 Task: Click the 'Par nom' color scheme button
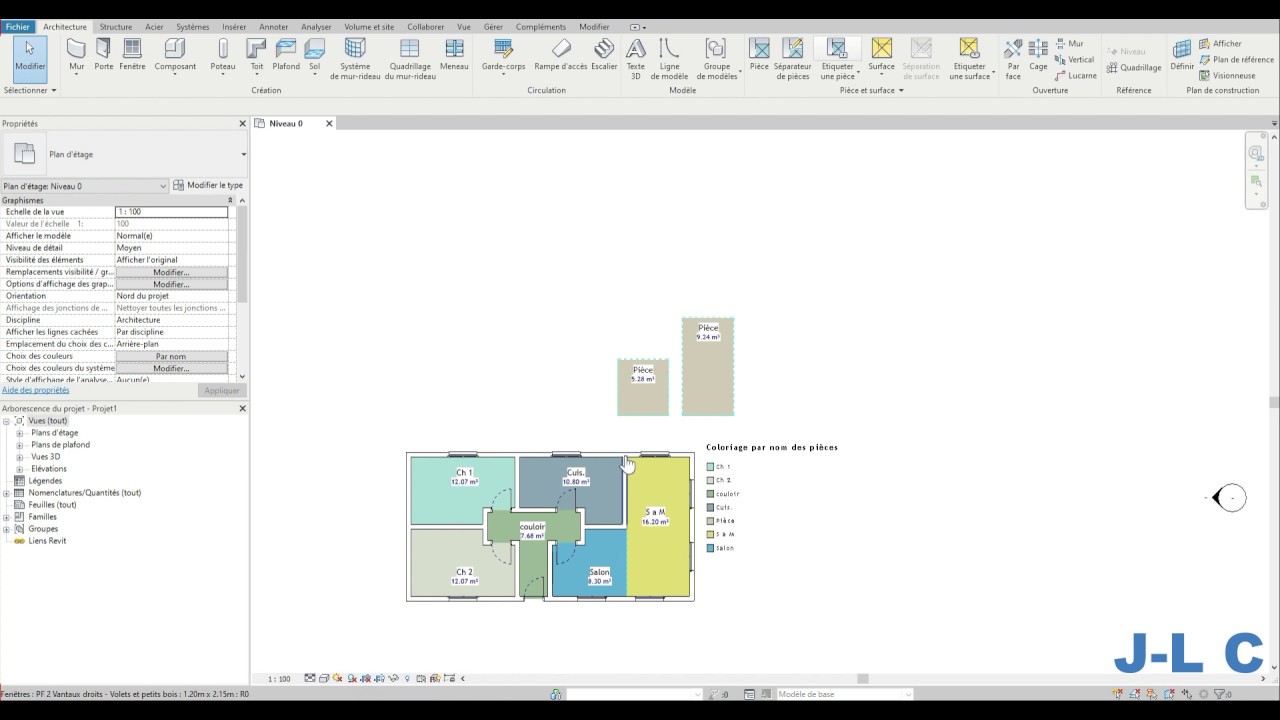[x=171, y=356]
